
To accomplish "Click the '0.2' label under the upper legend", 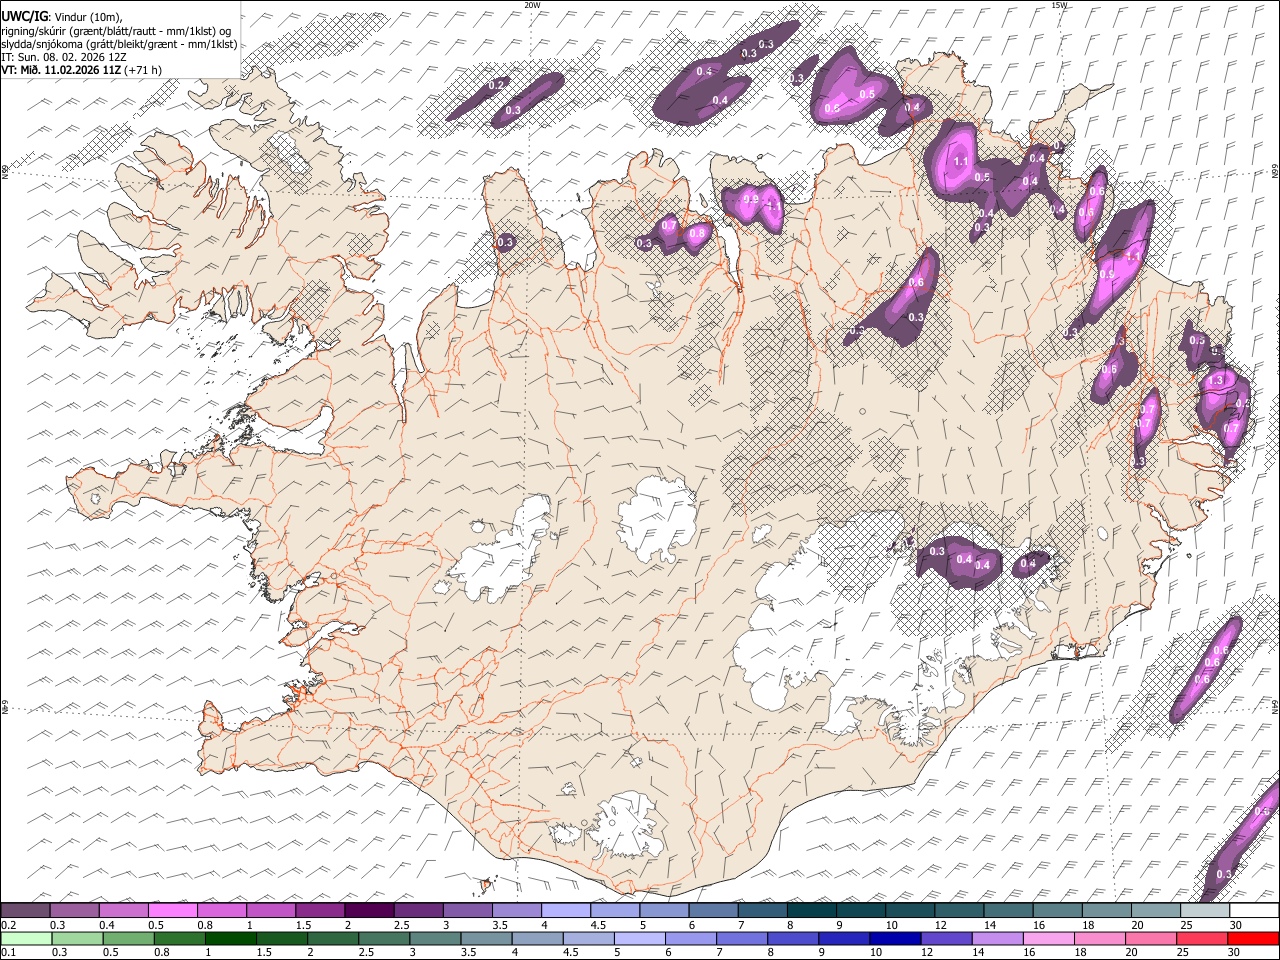I will pos(10,925).
